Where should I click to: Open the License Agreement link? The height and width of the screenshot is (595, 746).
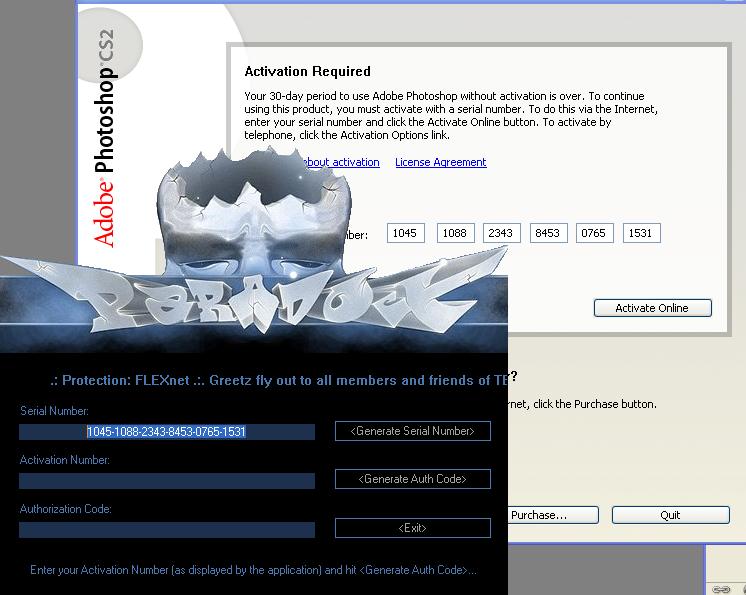[x=440, y=162]
